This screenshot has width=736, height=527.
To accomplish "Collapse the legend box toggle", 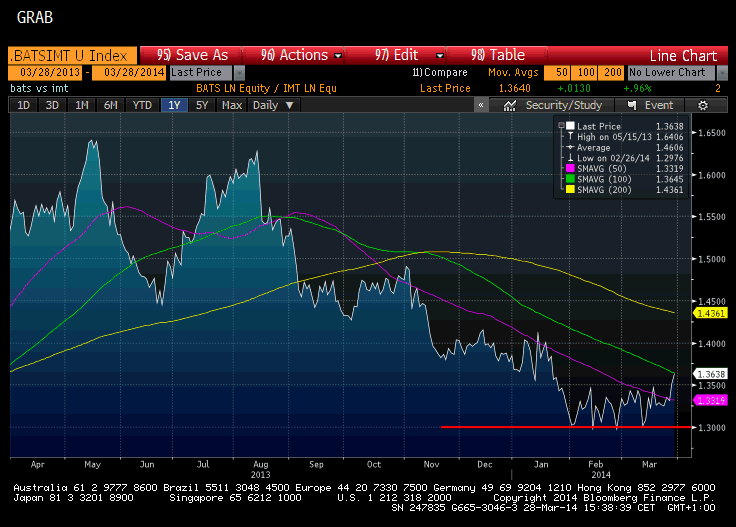I will [561, 126].
